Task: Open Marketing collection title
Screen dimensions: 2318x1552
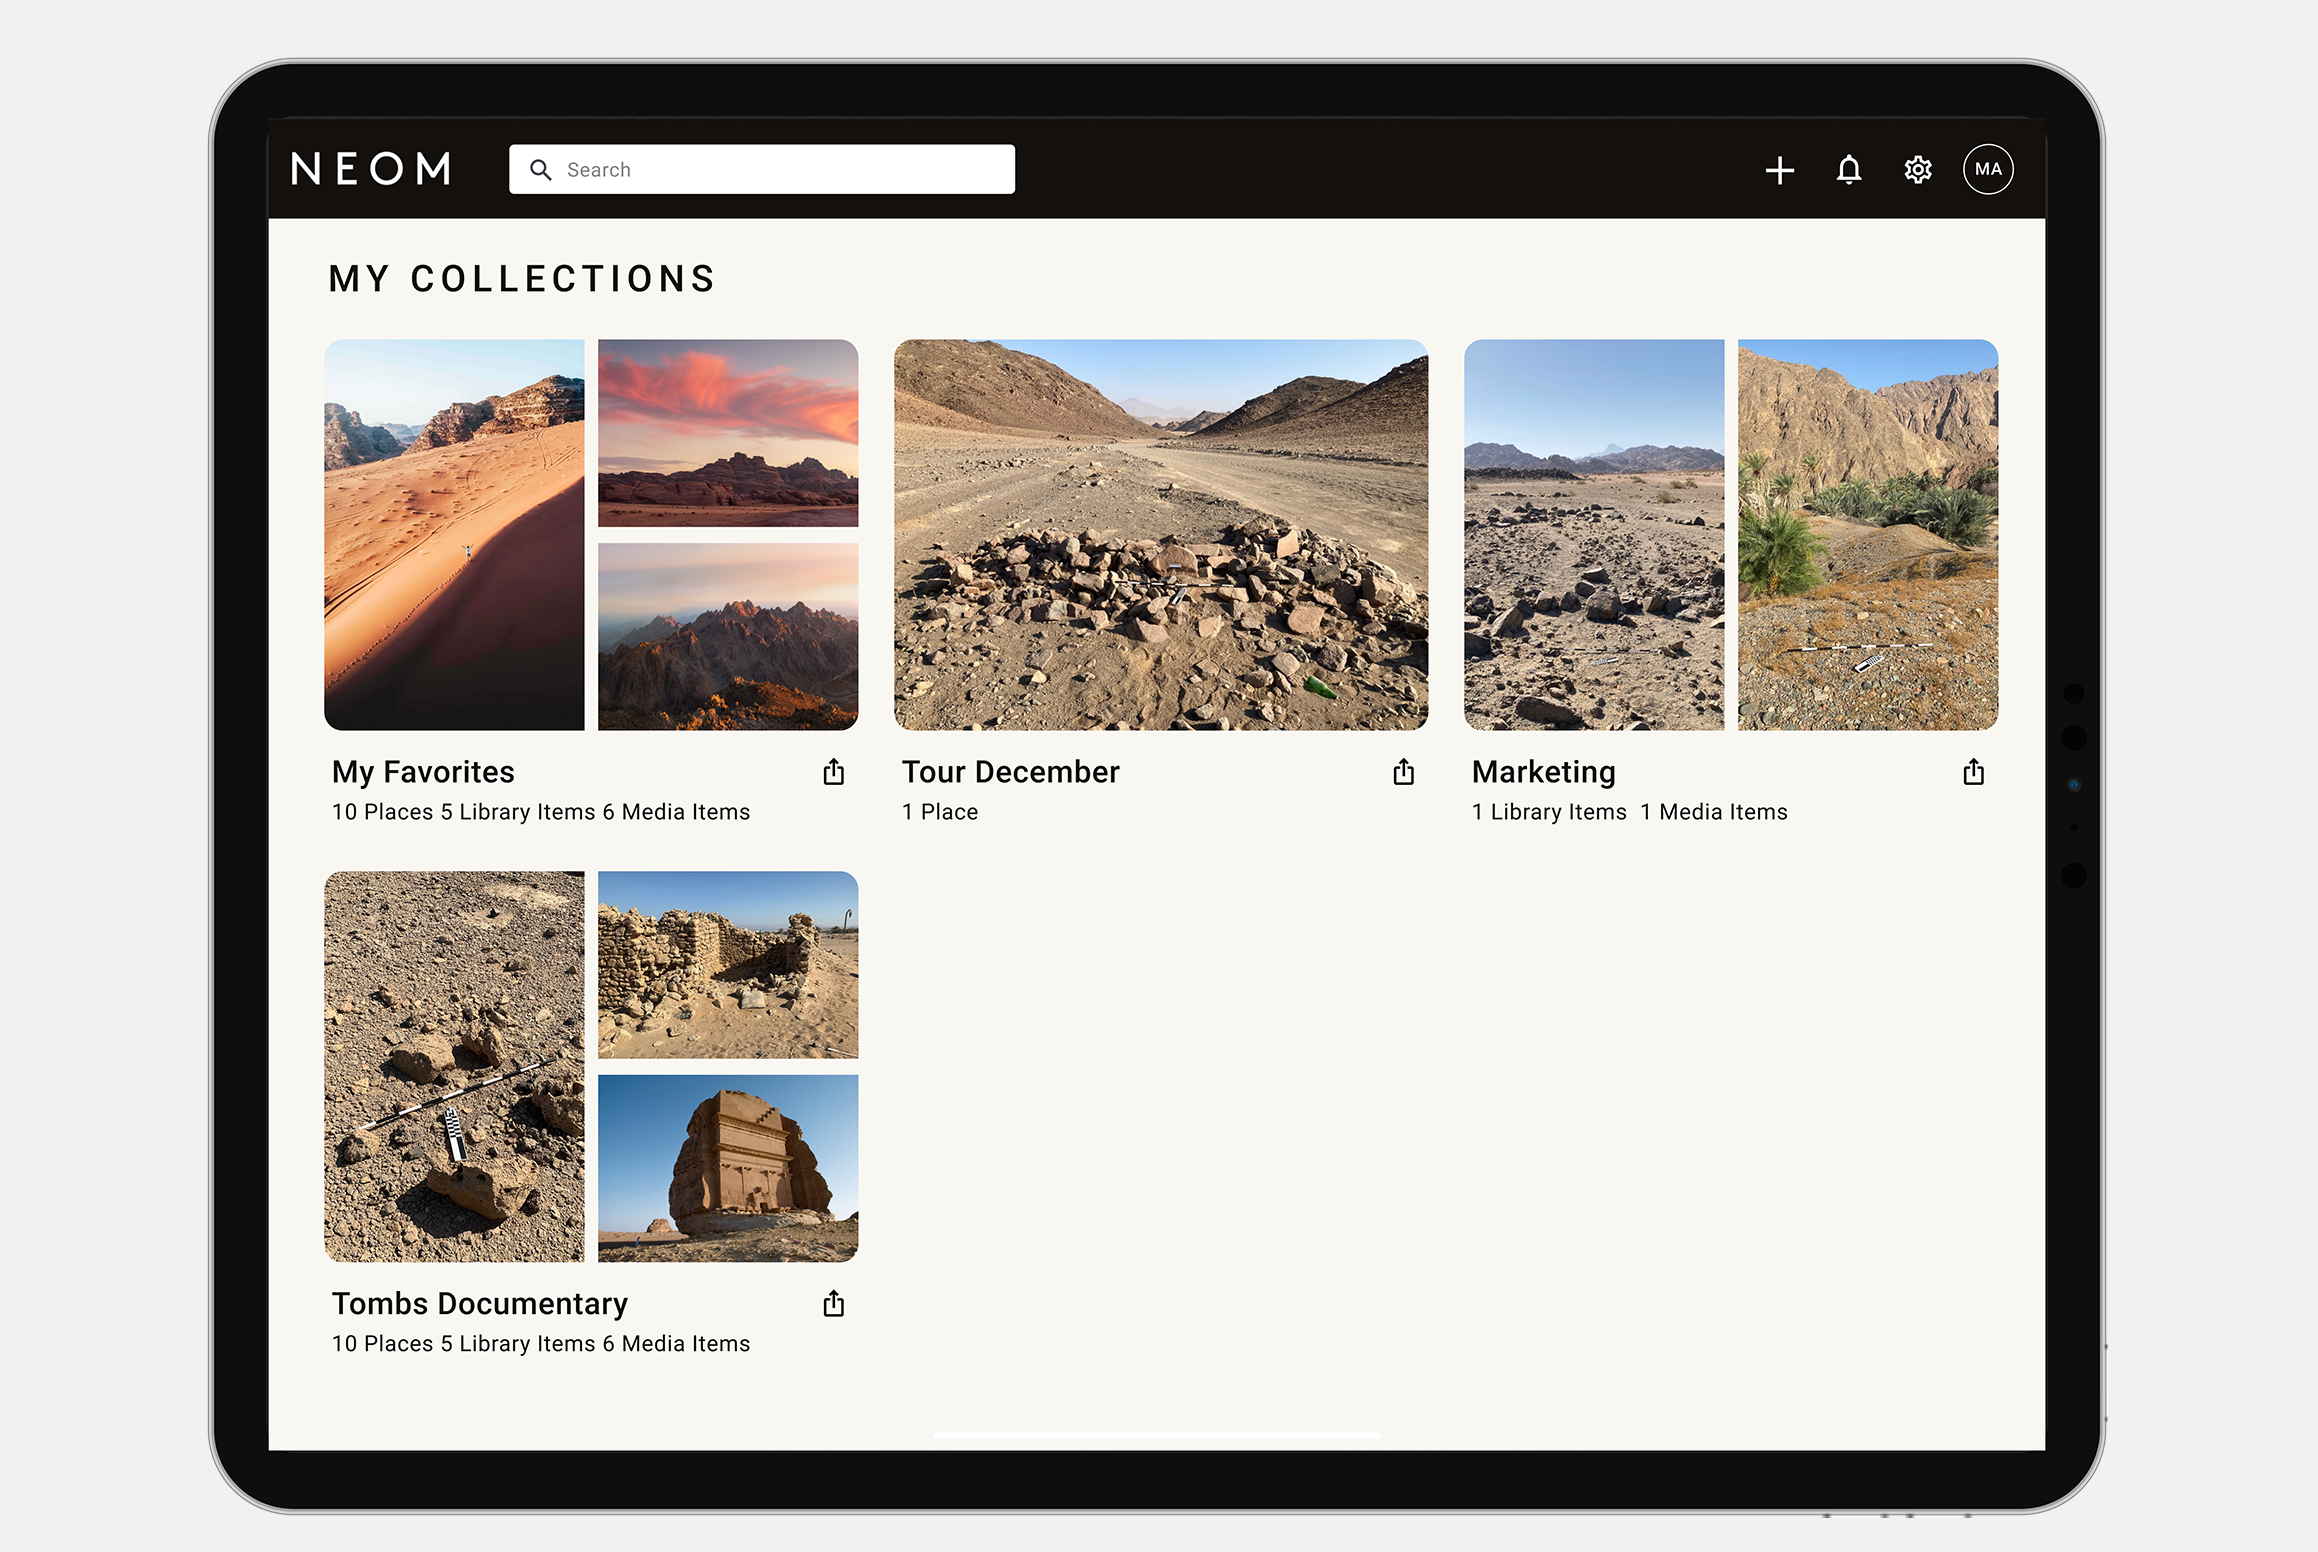Action: [1543, 772]
